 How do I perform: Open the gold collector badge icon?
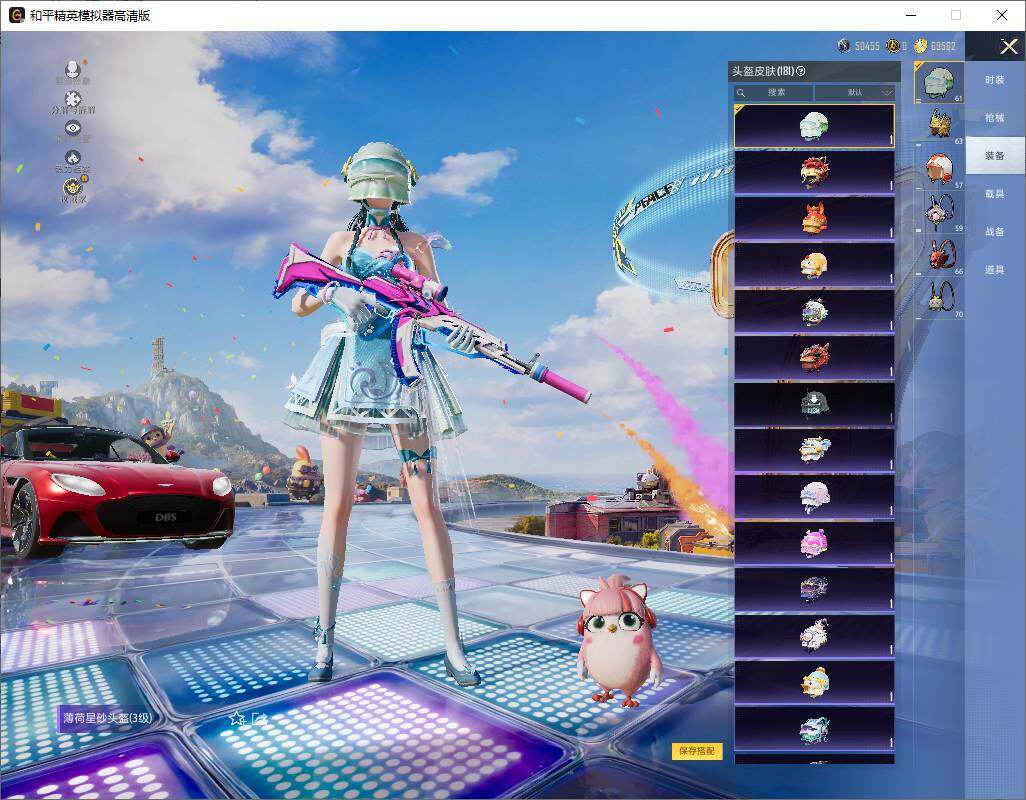click(x=73, y=188)
